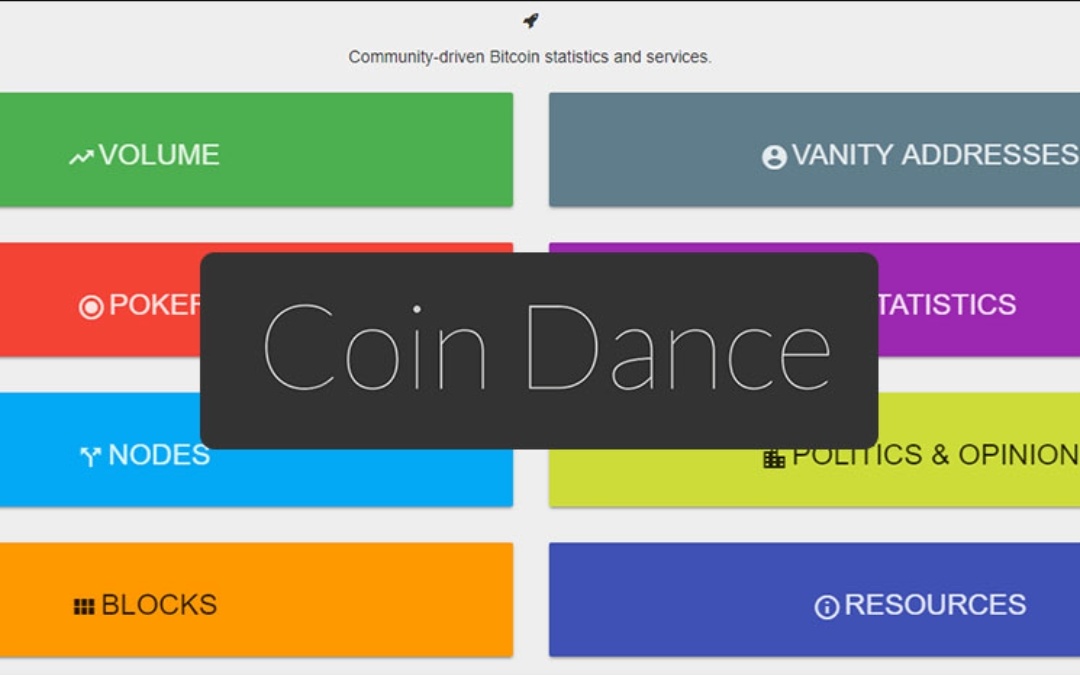
Task: Click the info icon beside RESOURCES
Action: coord(827,607)
